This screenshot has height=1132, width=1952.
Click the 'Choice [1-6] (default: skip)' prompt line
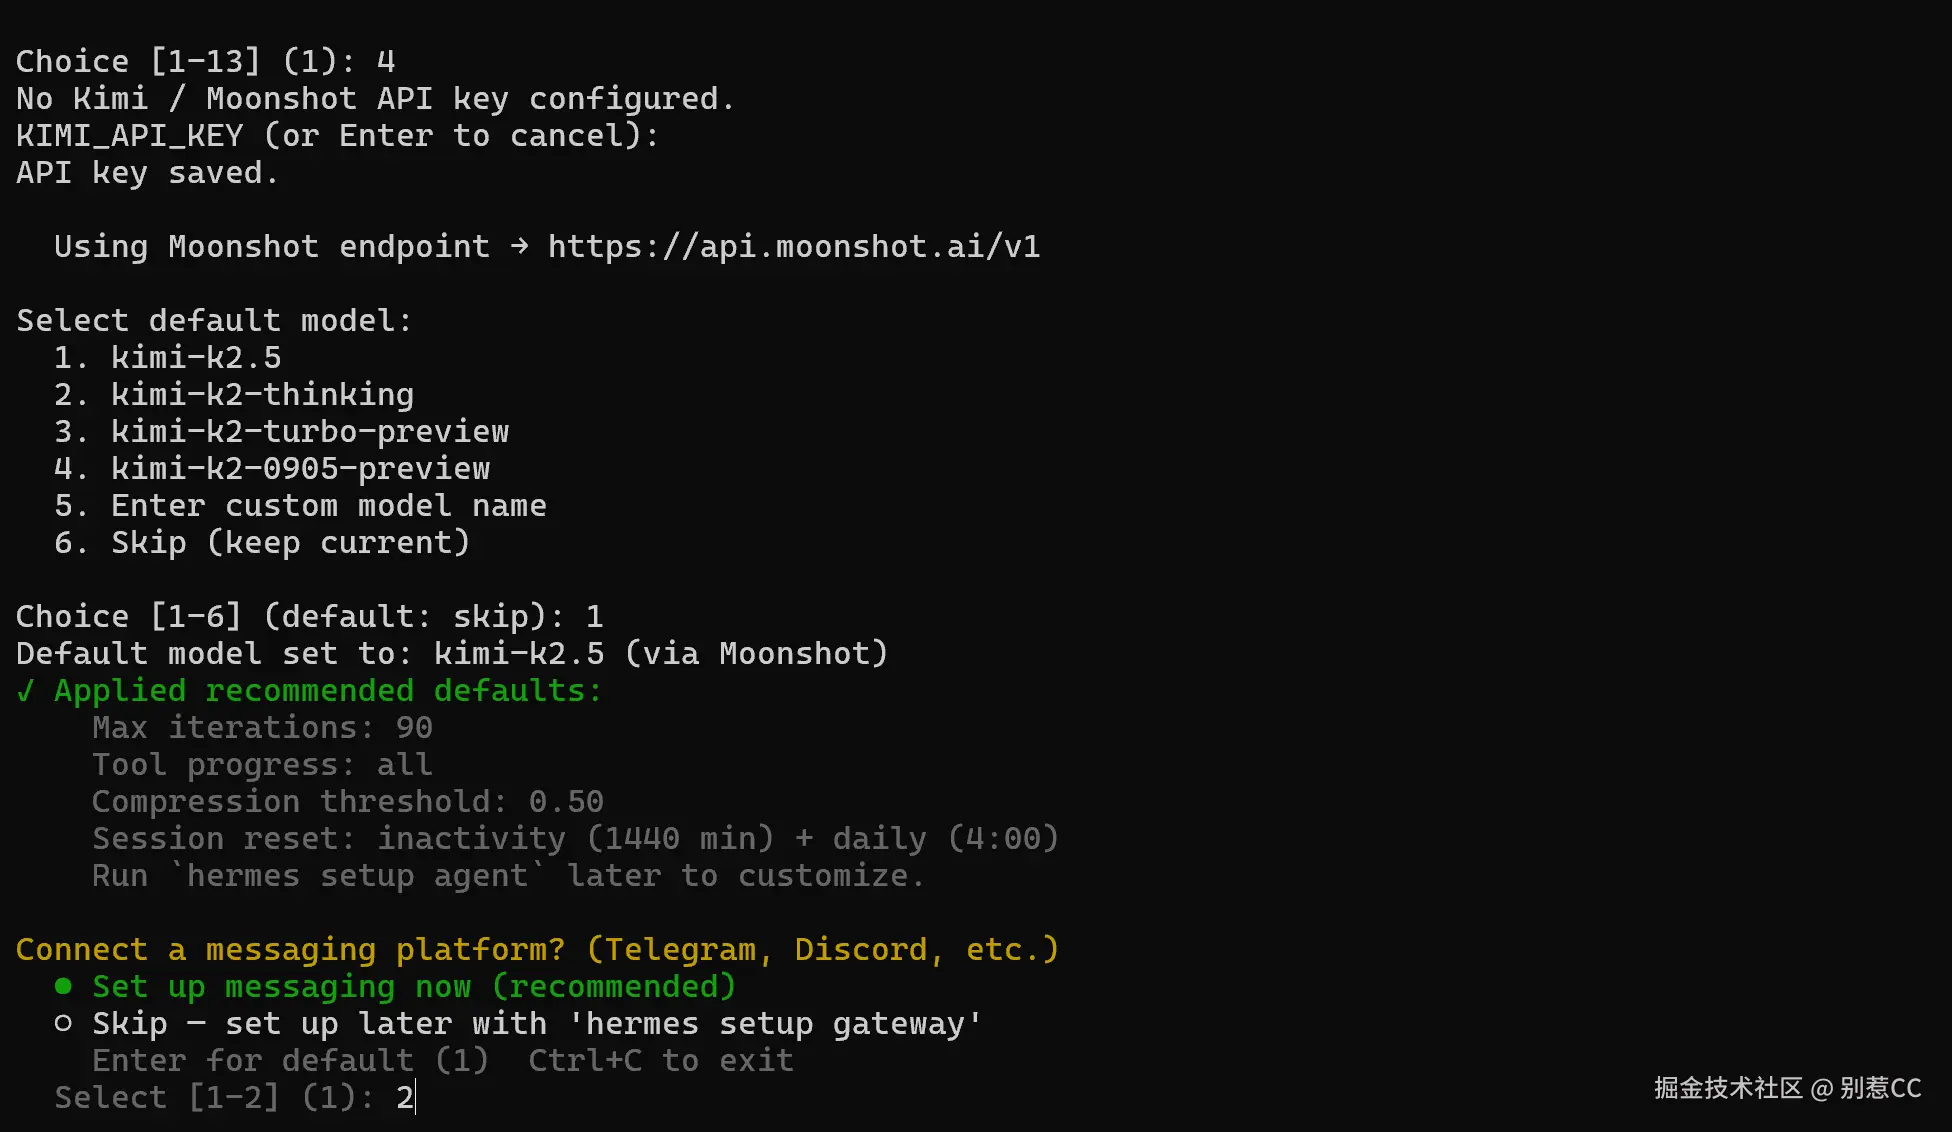[x=290, y=617]
